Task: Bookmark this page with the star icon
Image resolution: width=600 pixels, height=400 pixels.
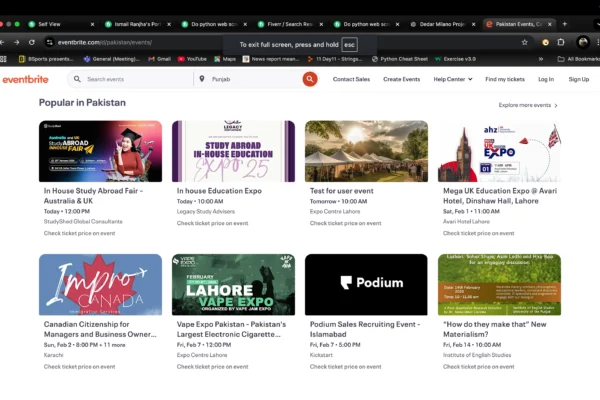Action: 525,42
